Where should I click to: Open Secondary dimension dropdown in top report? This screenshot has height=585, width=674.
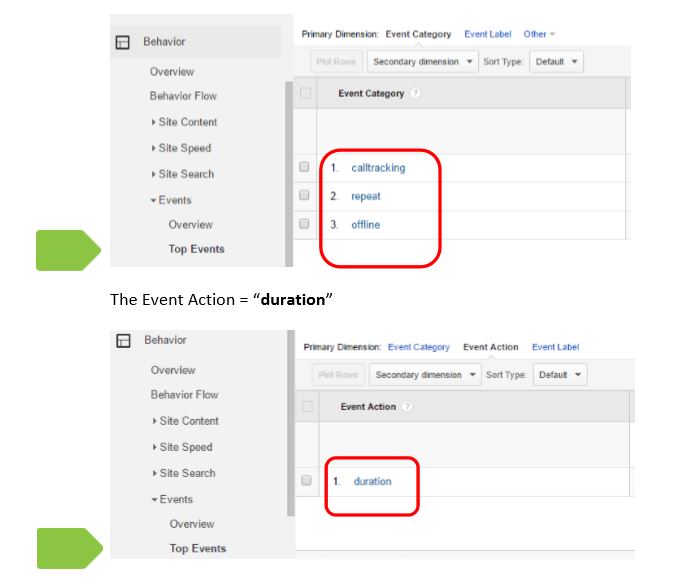click(x=423, y=62)
